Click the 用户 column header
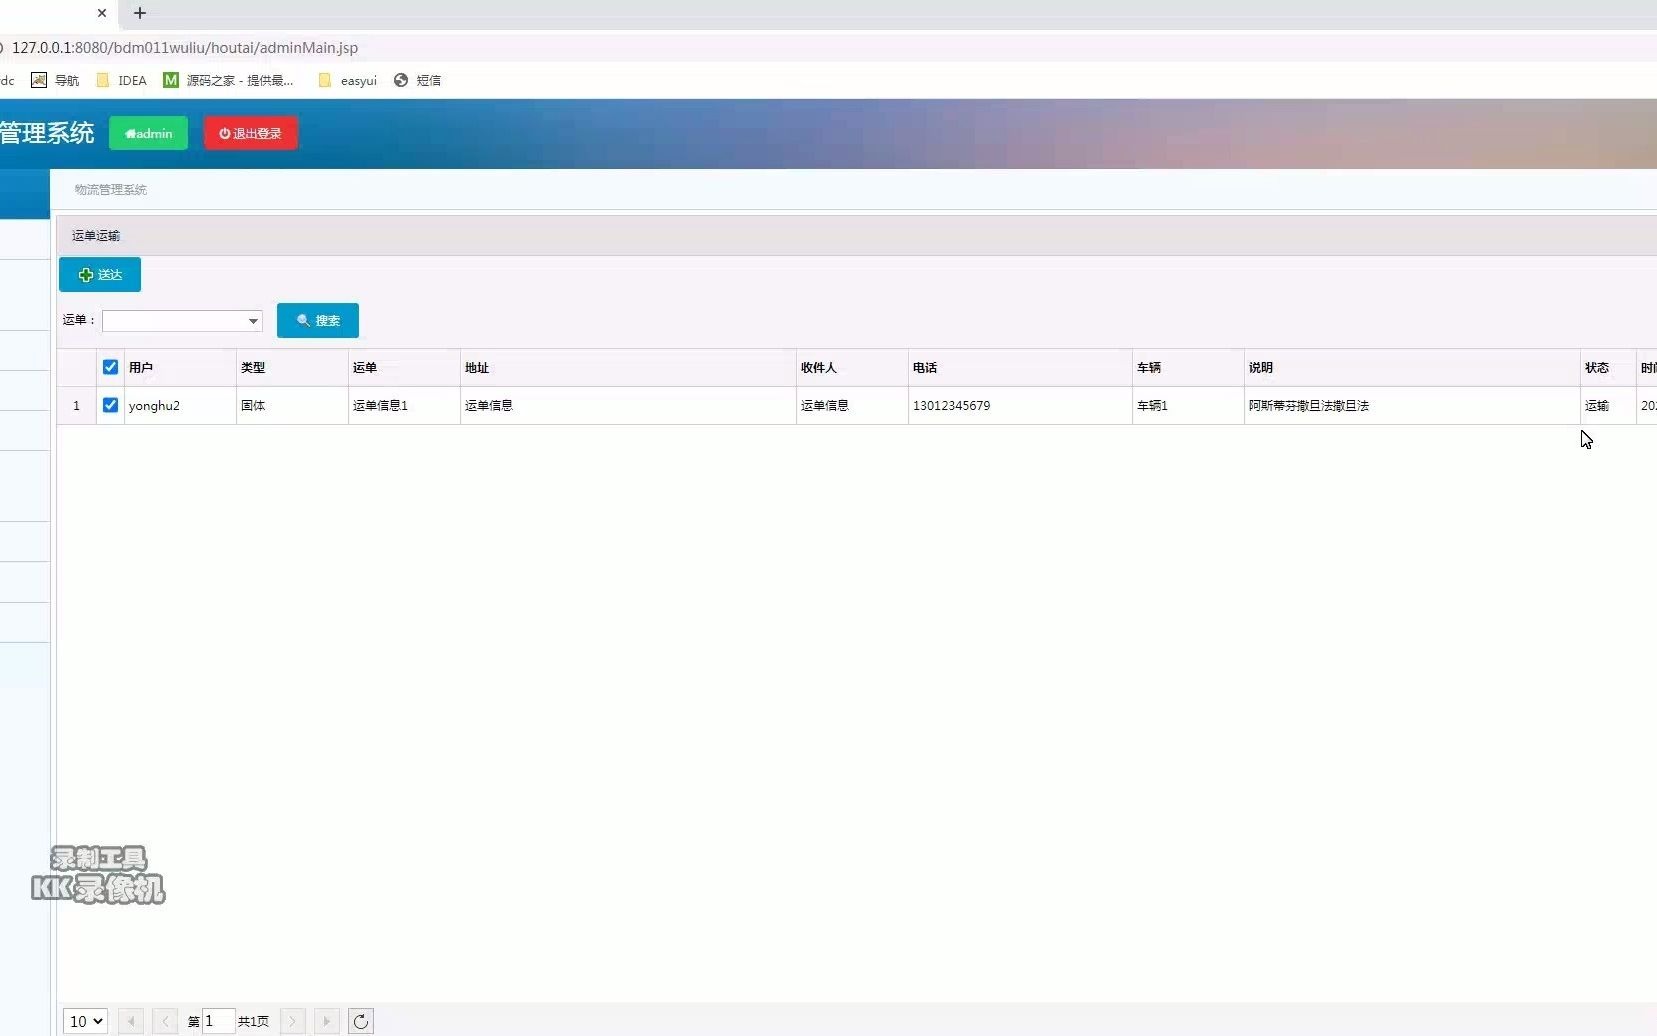1657x1036 pixels. (x=180, y=368)
